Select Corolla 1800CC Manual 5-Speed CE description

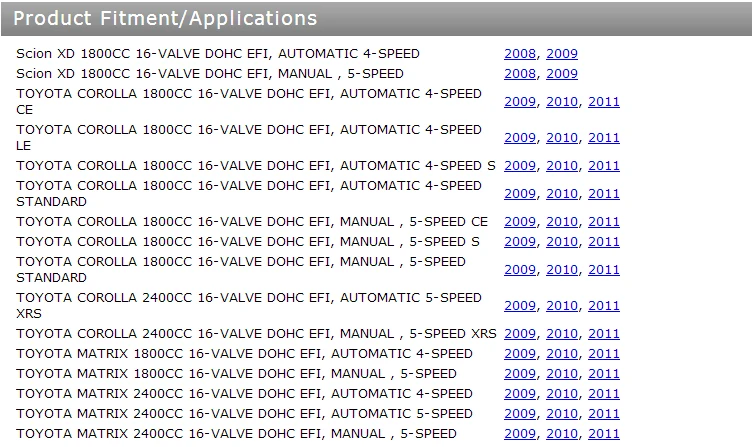pyautogui.click(x=252, y=222)
